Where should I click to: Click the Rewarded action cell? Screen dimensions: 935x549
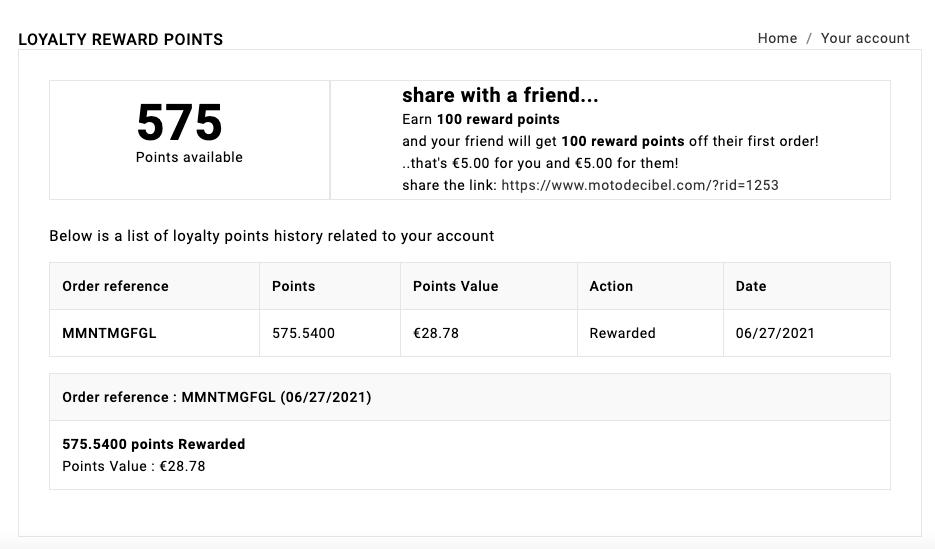point(622,333)
